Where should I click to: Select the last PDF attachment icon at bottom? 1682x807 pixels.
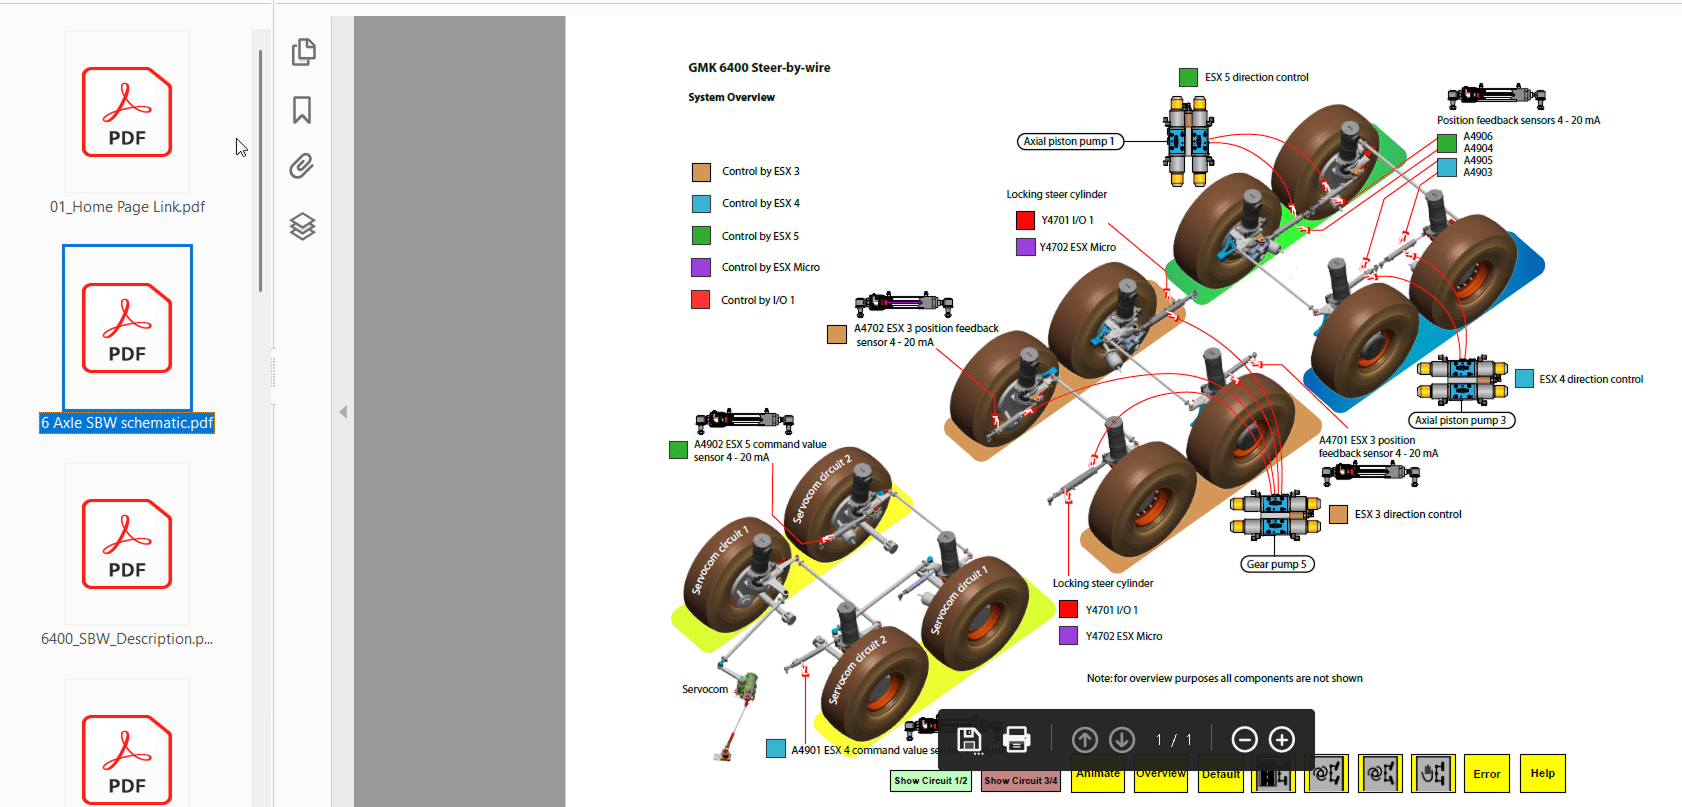tap(127, 760)
